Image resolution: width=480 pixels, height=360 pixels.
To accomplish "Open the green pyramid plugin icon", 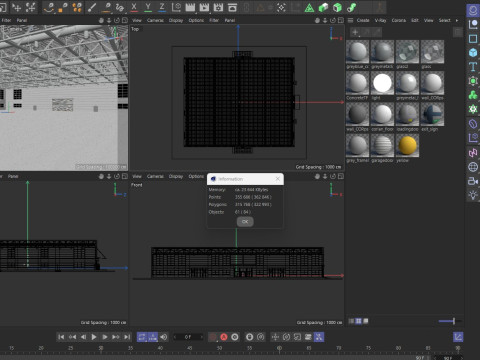I will coord(309,7).
